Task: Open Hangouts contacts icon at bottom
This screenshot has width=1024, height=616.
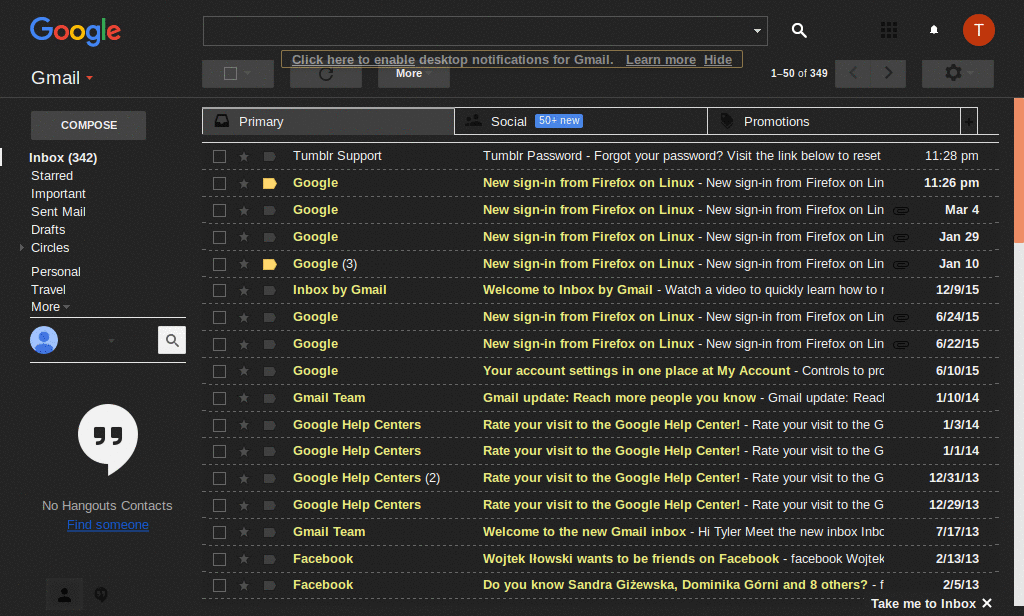Action: point(65,594)
